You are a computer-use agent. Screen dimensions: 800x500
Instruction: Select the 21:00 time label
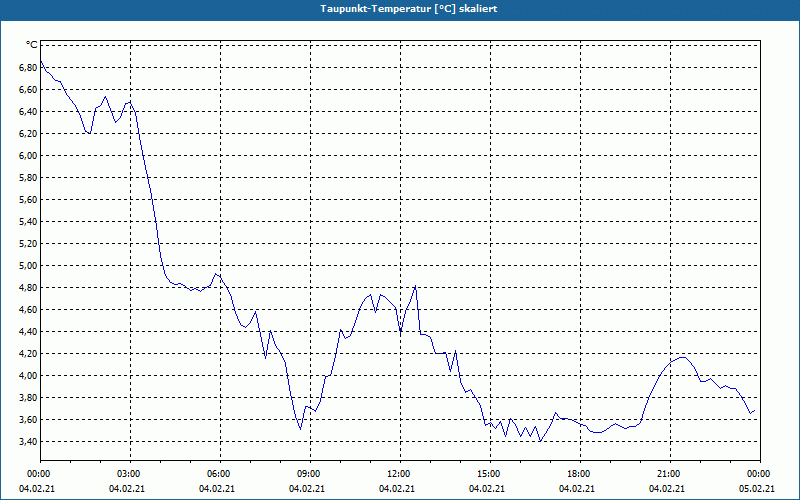tap(667, 474)
